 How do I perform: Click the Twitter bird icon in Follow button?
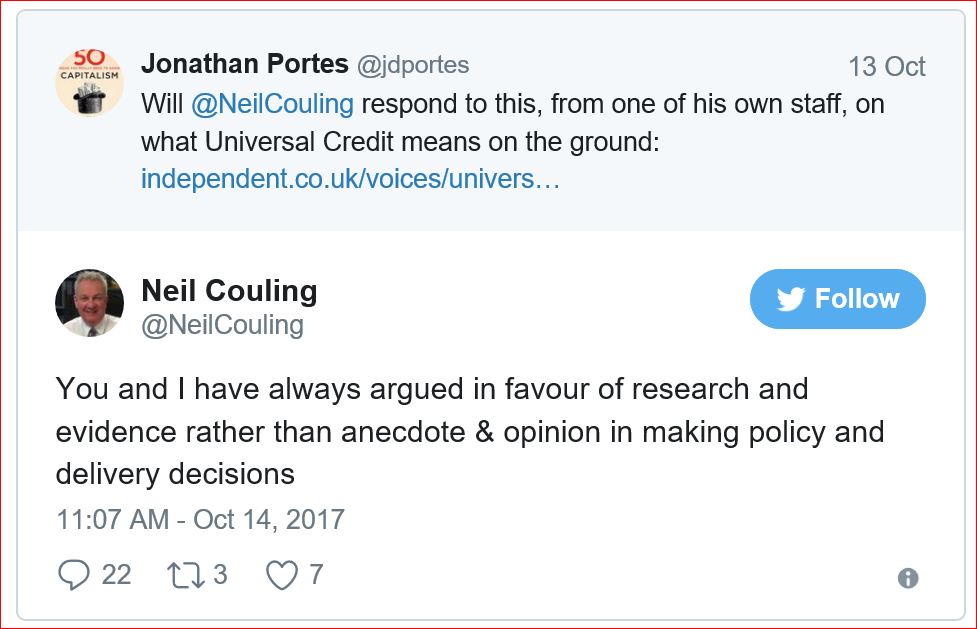click(x=791, y=300)
